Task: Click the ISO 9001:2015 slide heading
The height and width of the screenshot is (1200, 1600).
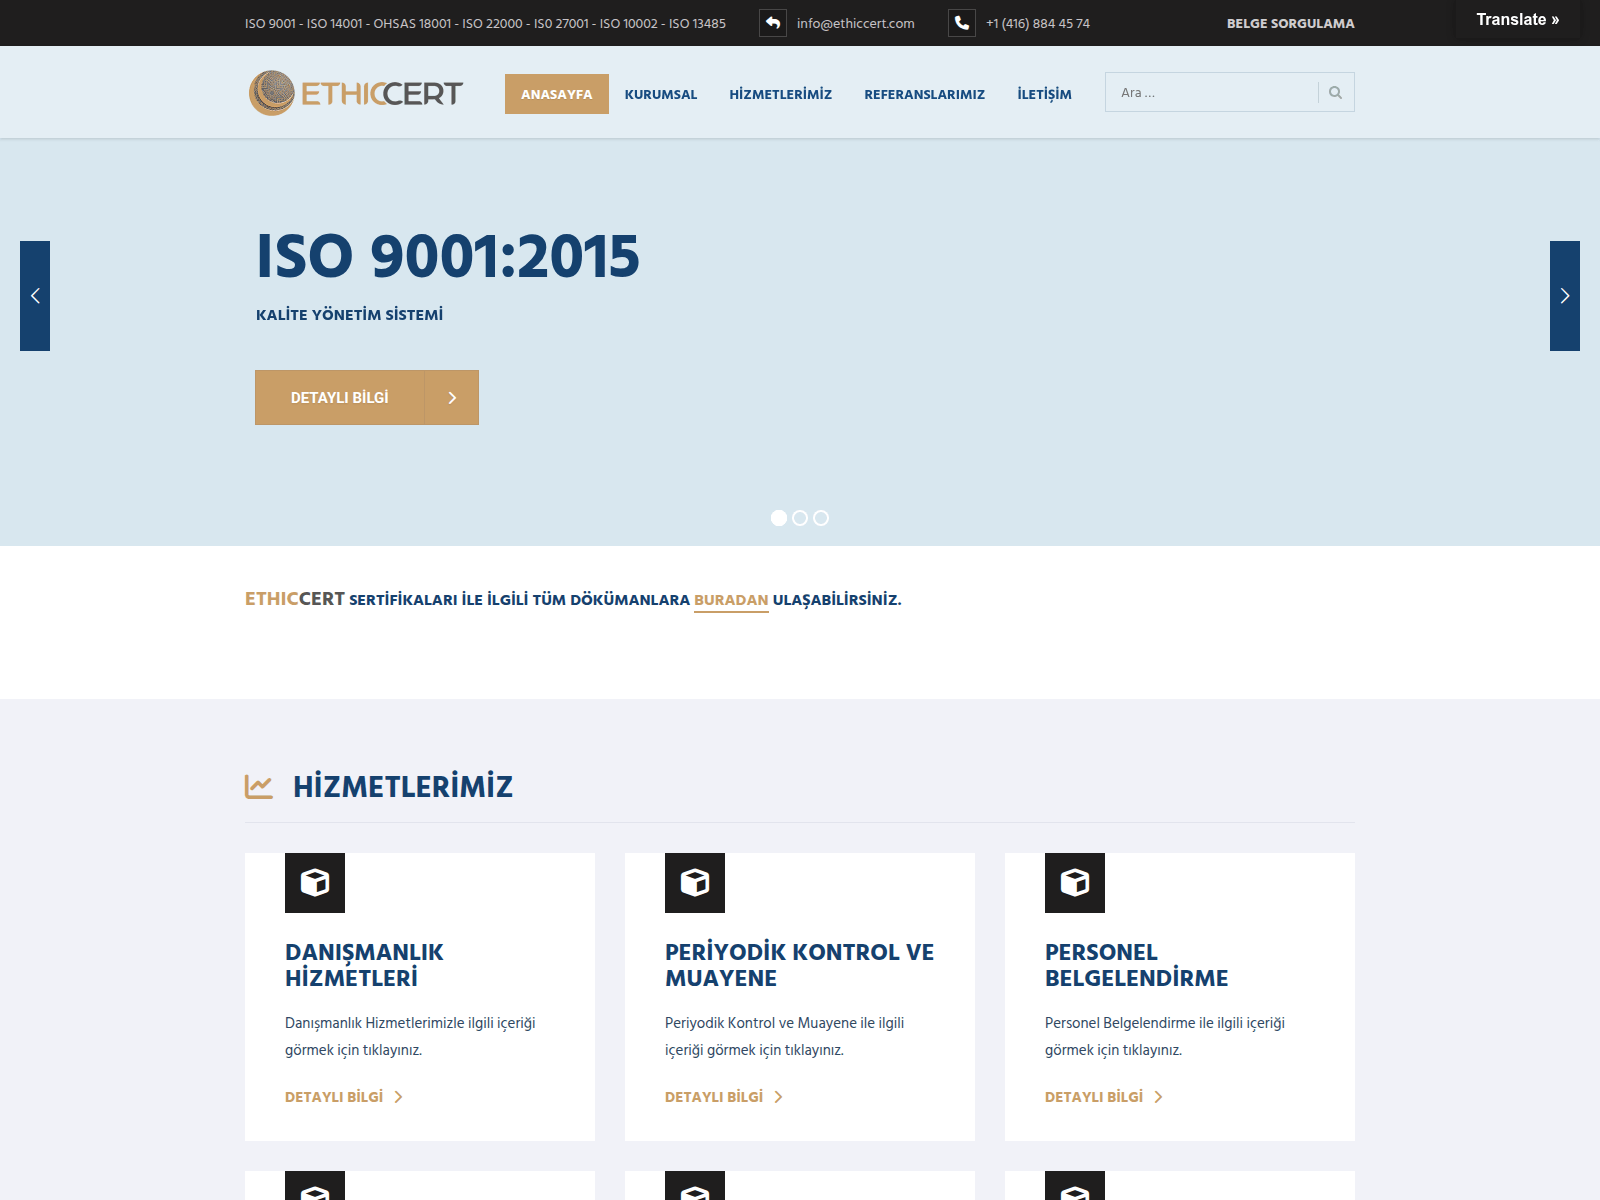Action: click(448, 256)
